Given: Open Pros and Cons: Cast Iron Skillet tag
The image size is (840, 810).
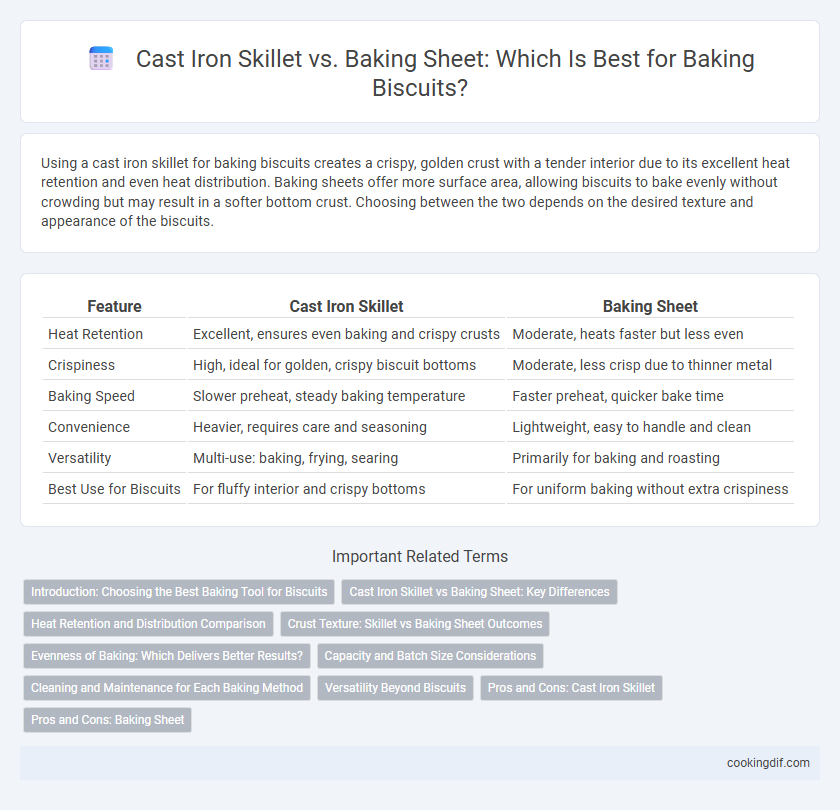Looking at the screenshot, I should pyautogui.click(x=571, y=688).
